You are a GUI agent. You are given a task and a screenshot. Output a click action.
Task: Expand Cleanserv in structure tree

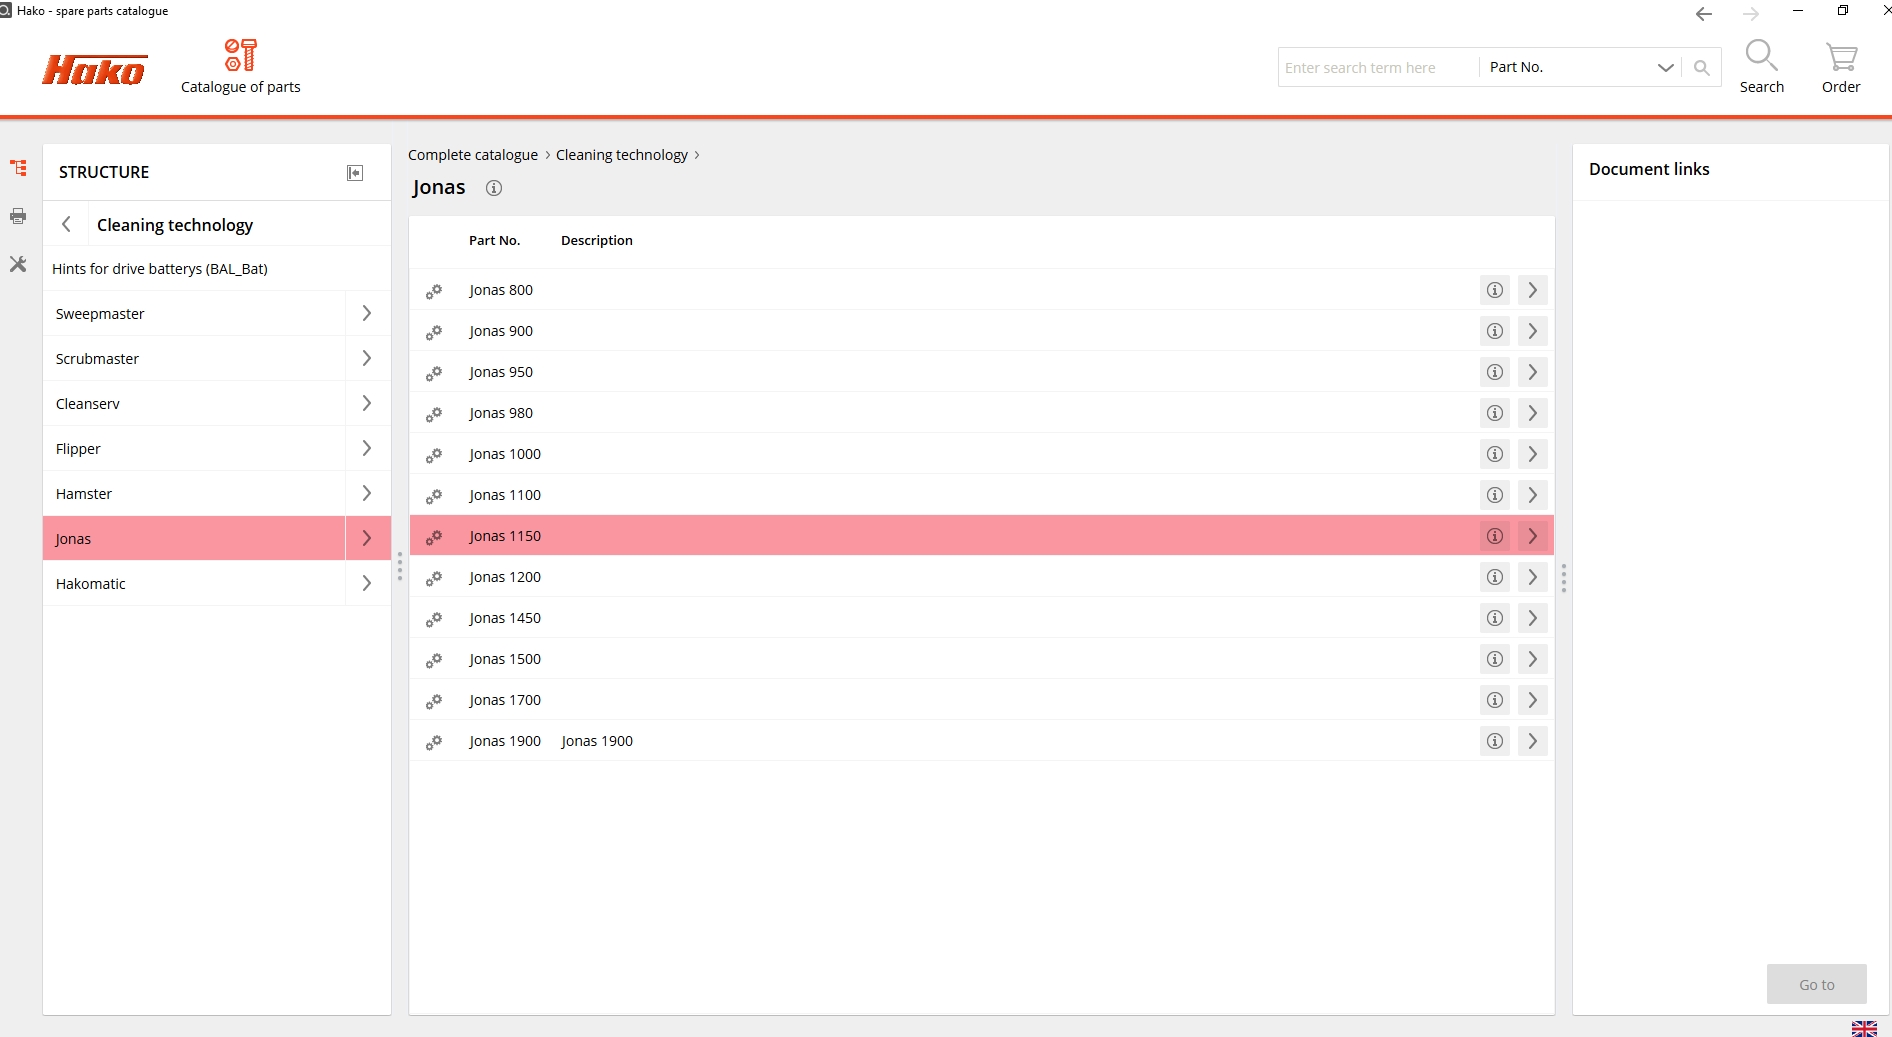coord(367,403)
